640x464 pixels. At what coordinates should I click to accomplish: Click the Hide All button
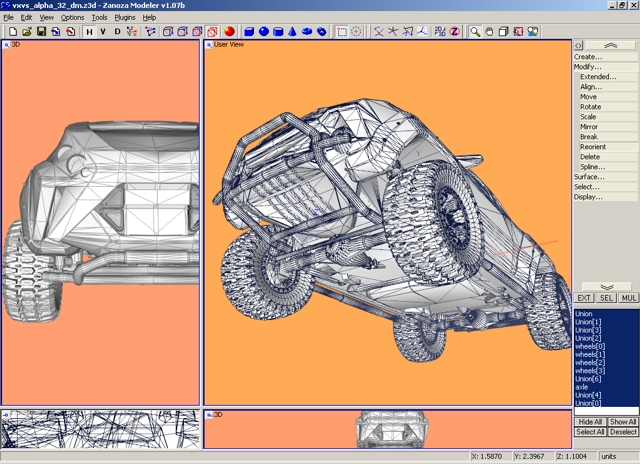click(x=589, y=422)
